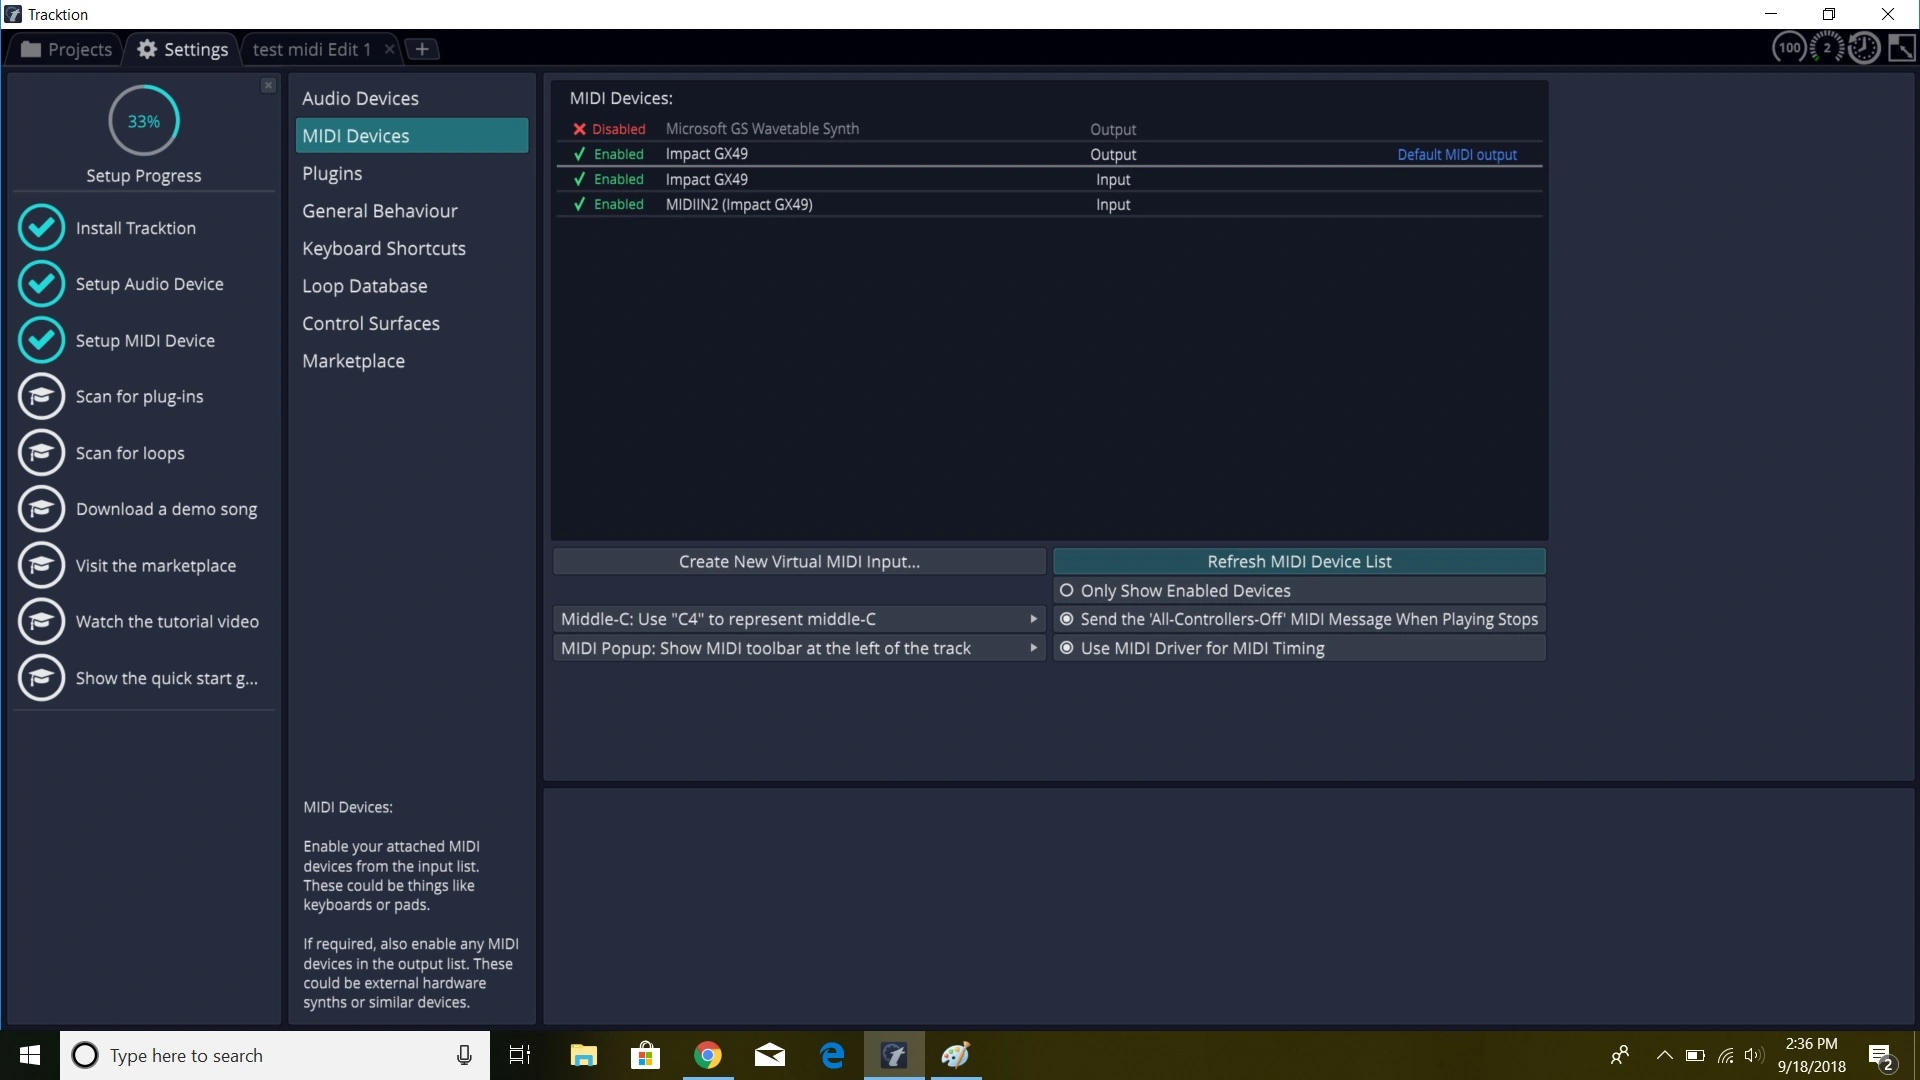Close the test midi Edit 1 tab
The height and width of the screenshot is (1080, 1920).
389,49
